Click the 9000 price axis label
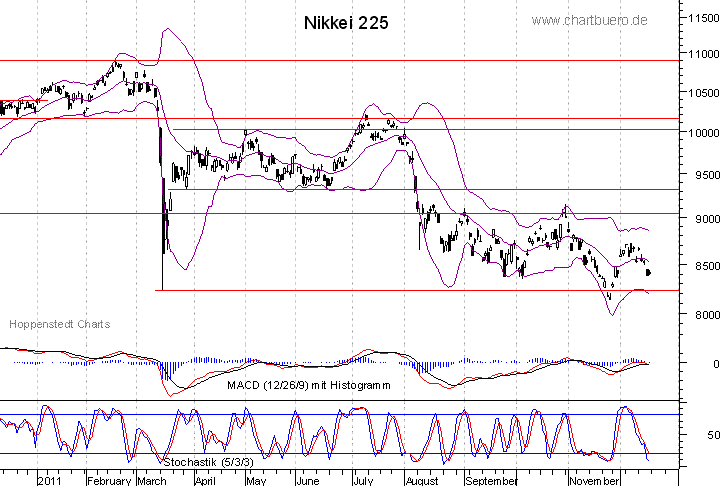This screenshot has width=723, height=486. tap(707, 219)
